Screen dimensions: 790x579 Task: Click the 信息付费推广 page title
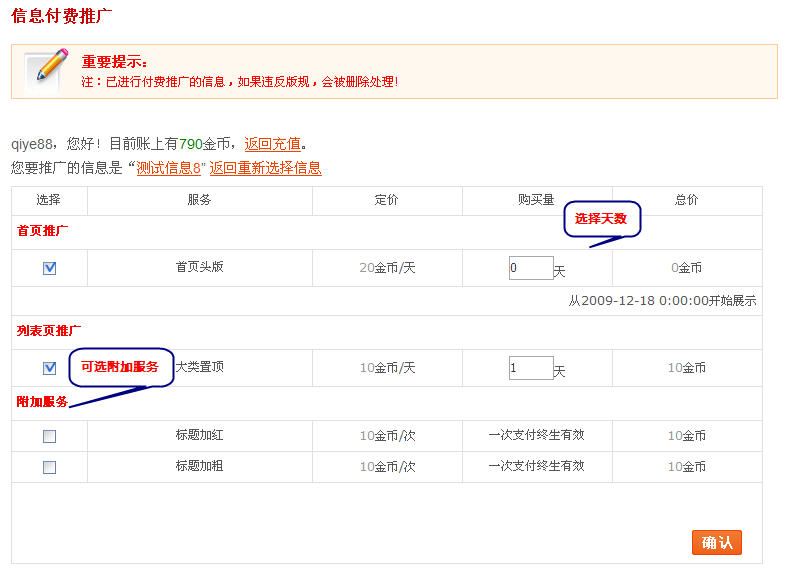tap(61, 17)
